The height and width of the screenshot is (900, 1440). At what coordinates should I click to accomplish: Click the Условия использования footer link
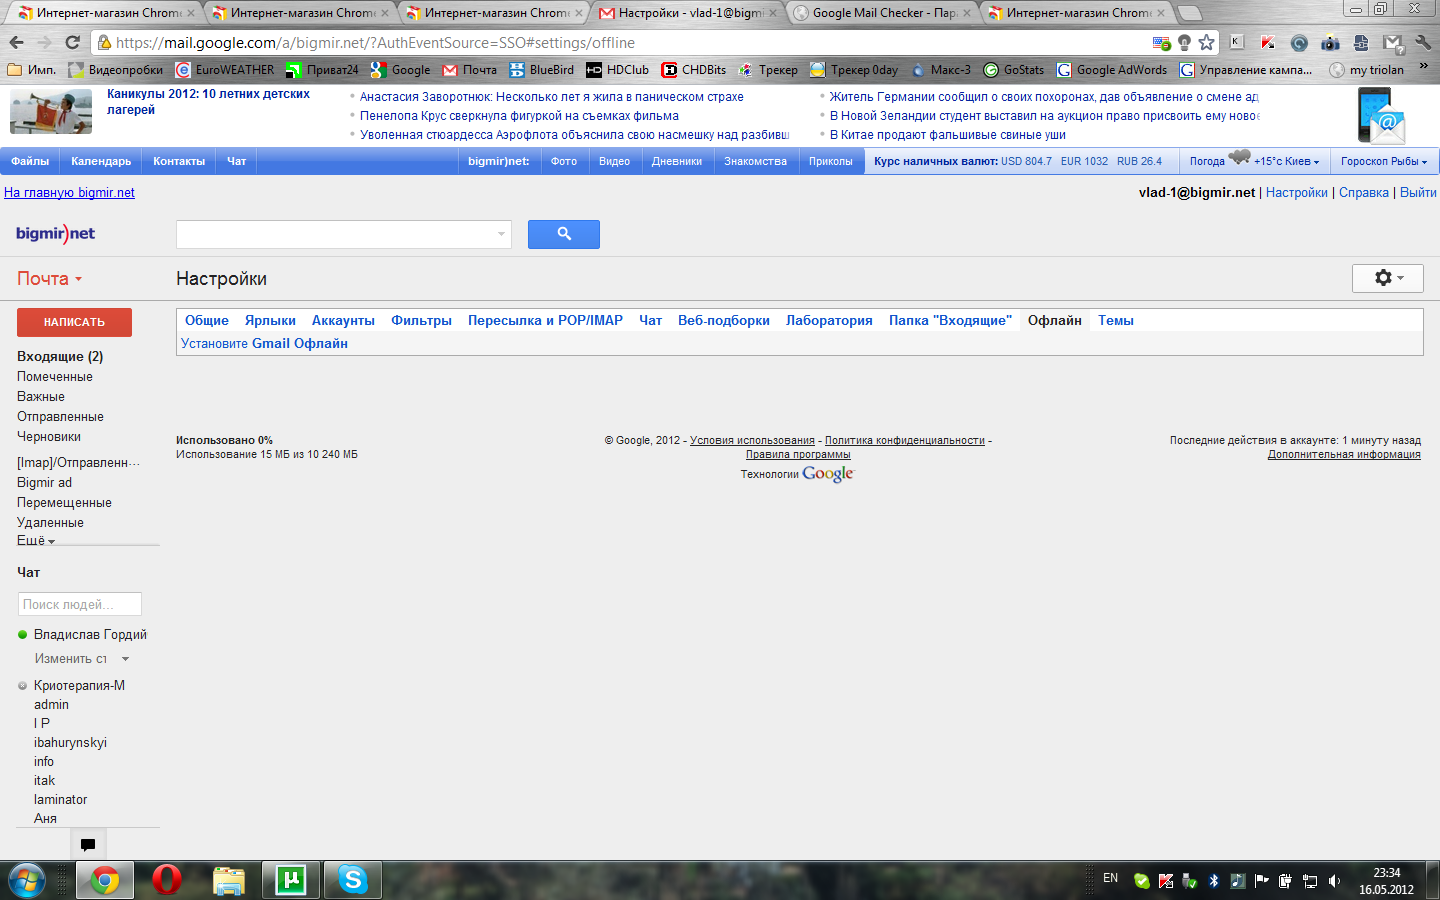pos(752,440)
